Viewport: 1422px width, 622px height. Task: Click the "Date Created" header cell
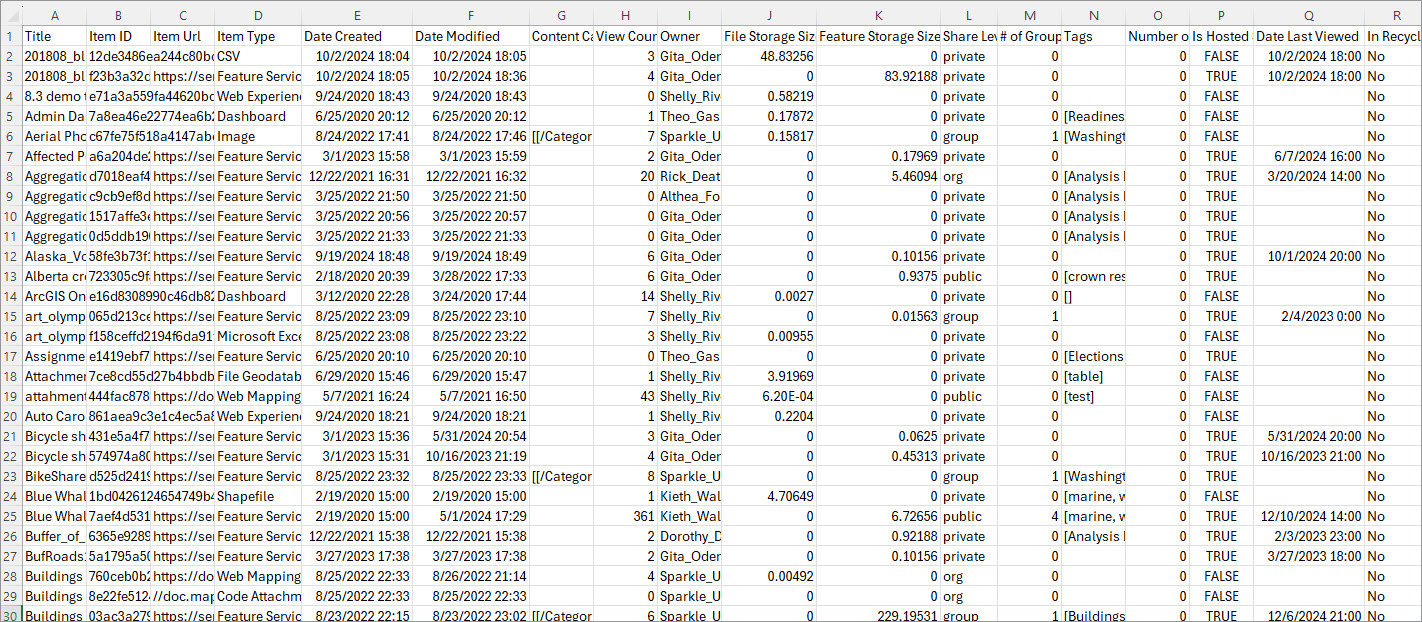[x=356, y=36]
